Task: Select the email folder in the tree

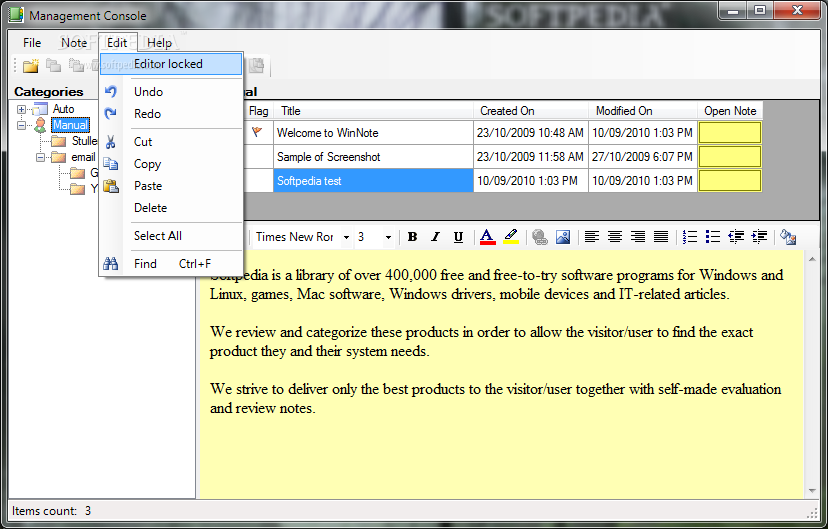Action: [83, 157]
